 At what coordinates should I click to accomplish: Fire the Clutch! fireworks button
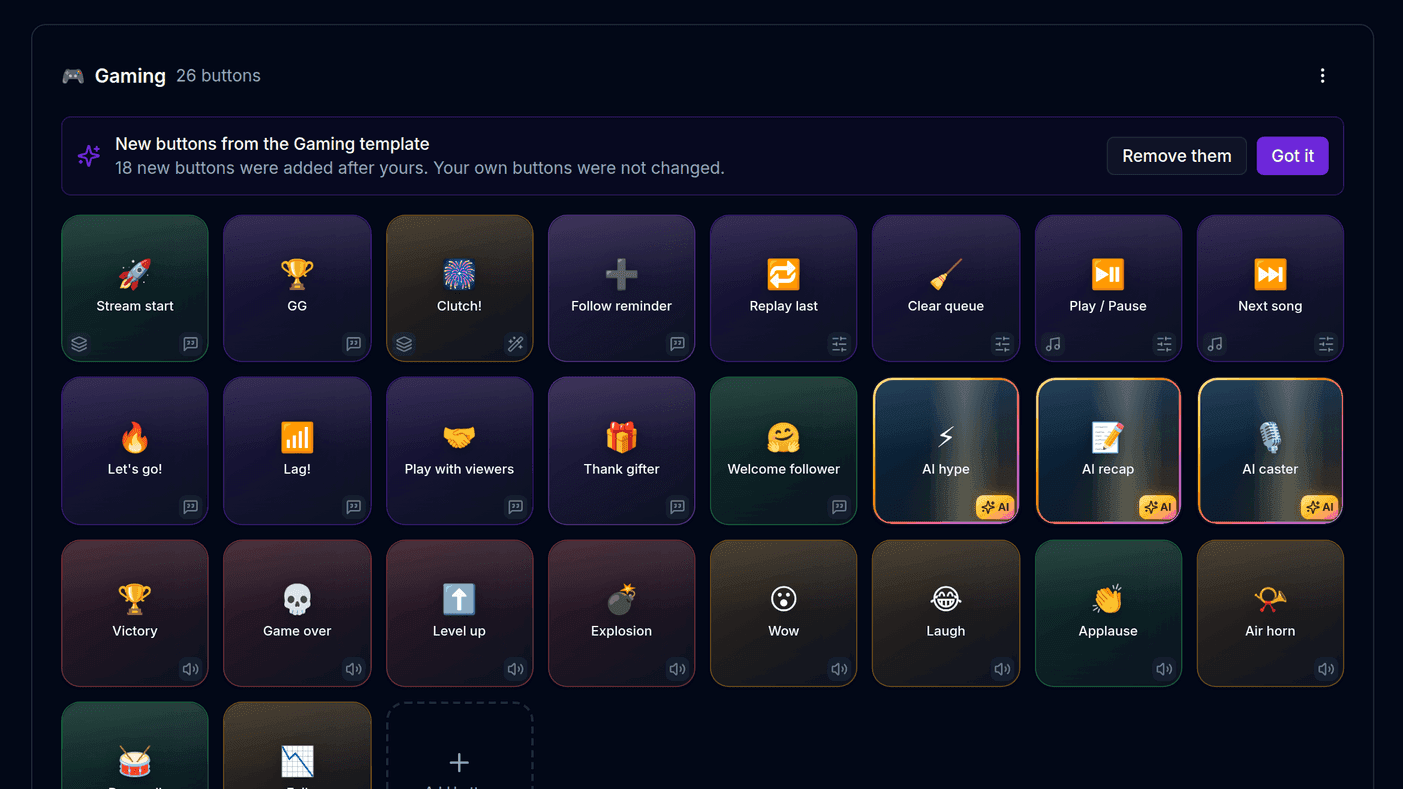pyautogui.click(x=459, y=288)
